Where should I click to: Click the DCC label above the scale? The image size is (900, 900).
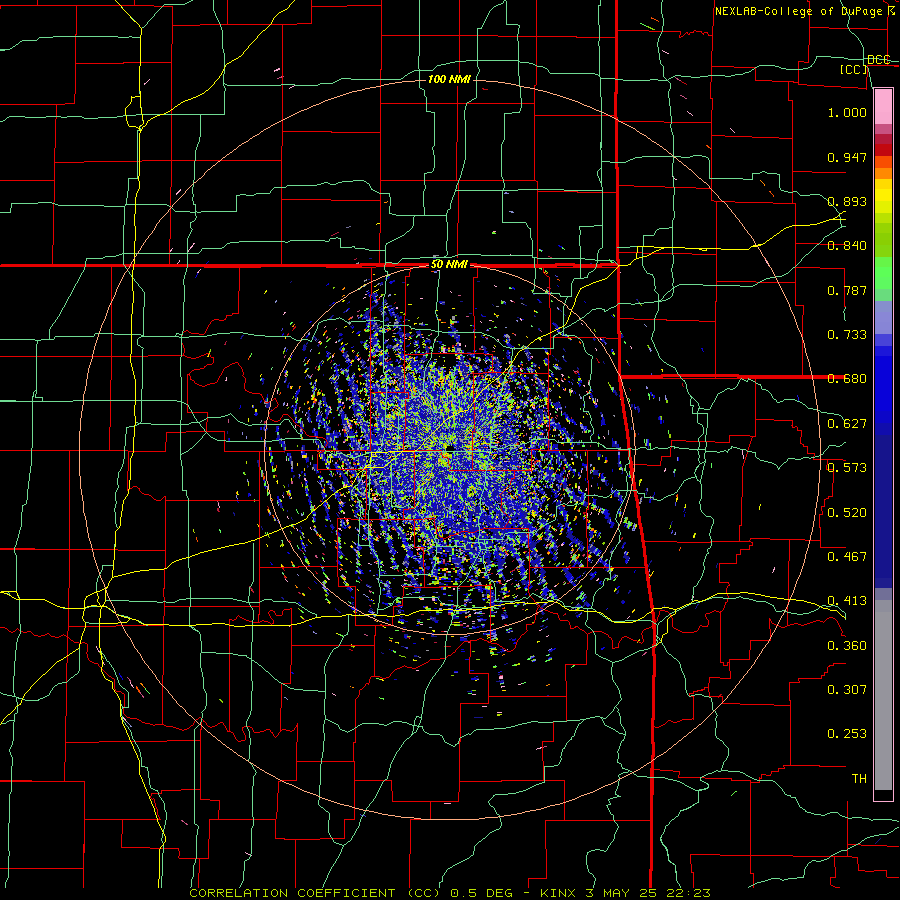[879, 60]
